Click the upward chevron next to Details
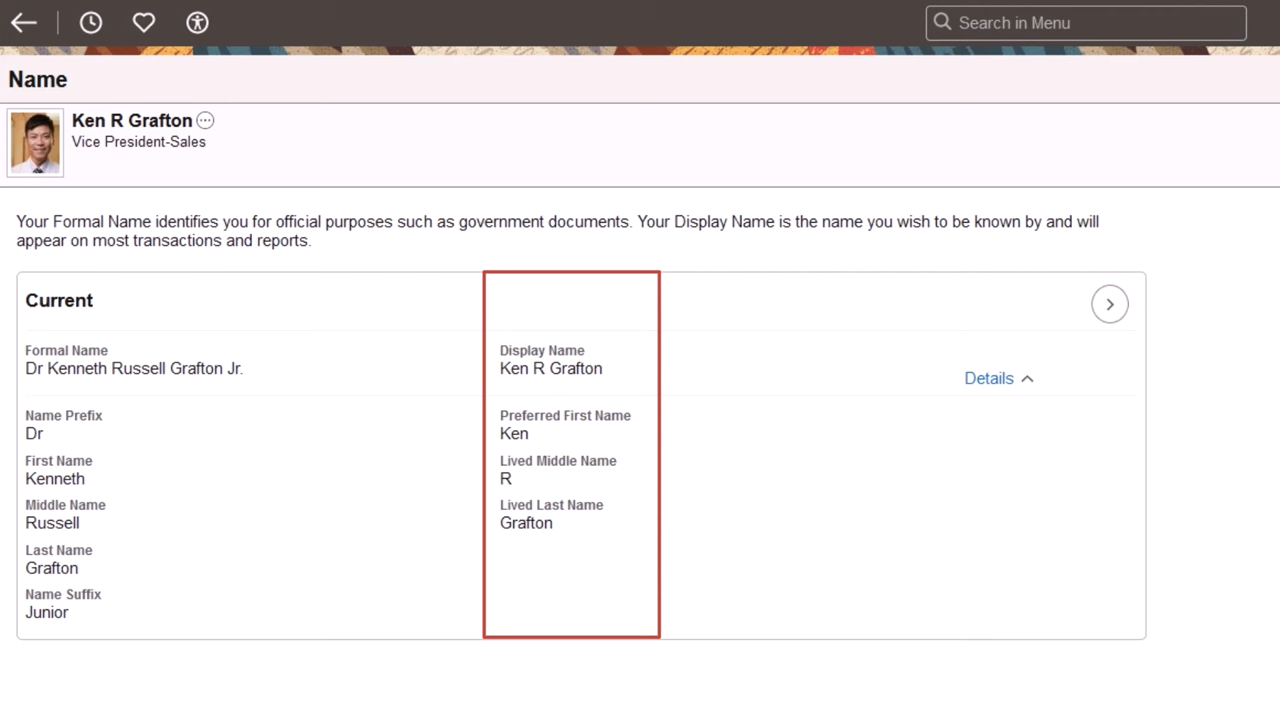1280x720 pixels. tap(1026, 378)
